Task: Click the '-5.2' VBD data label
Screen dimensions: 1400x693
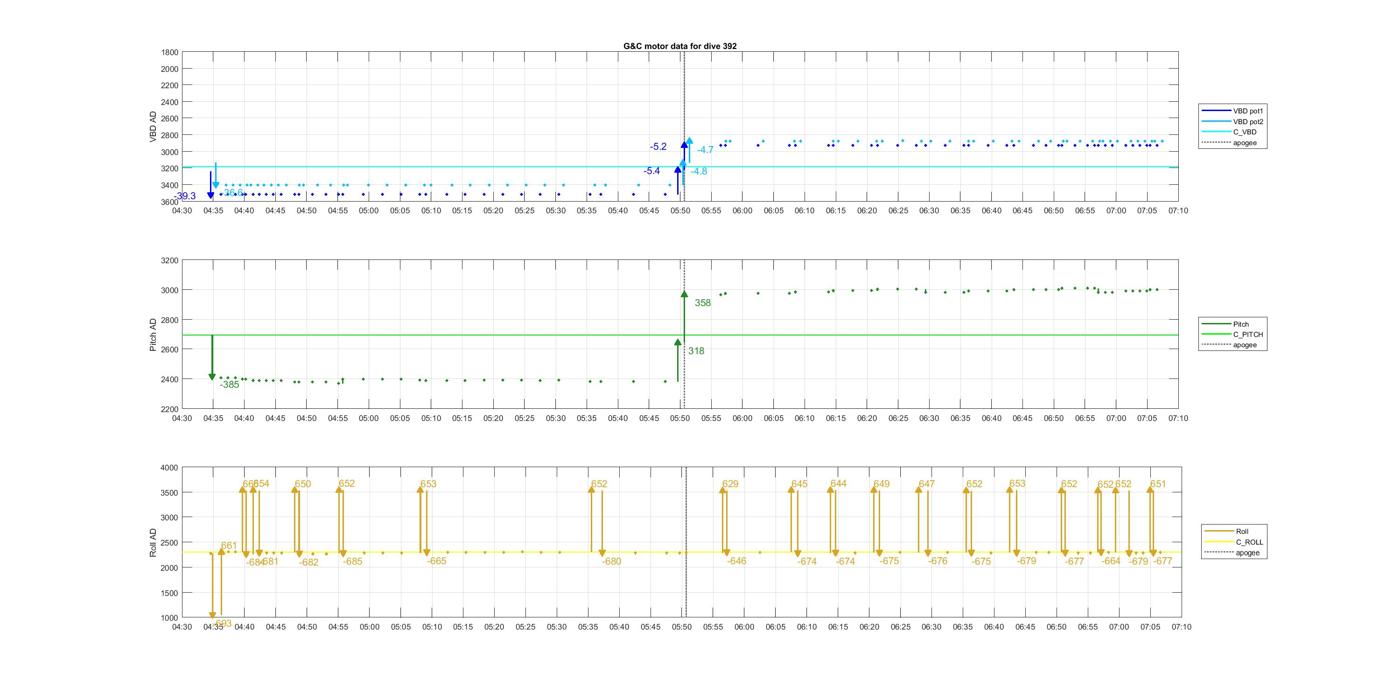Action: click(658, 147)
